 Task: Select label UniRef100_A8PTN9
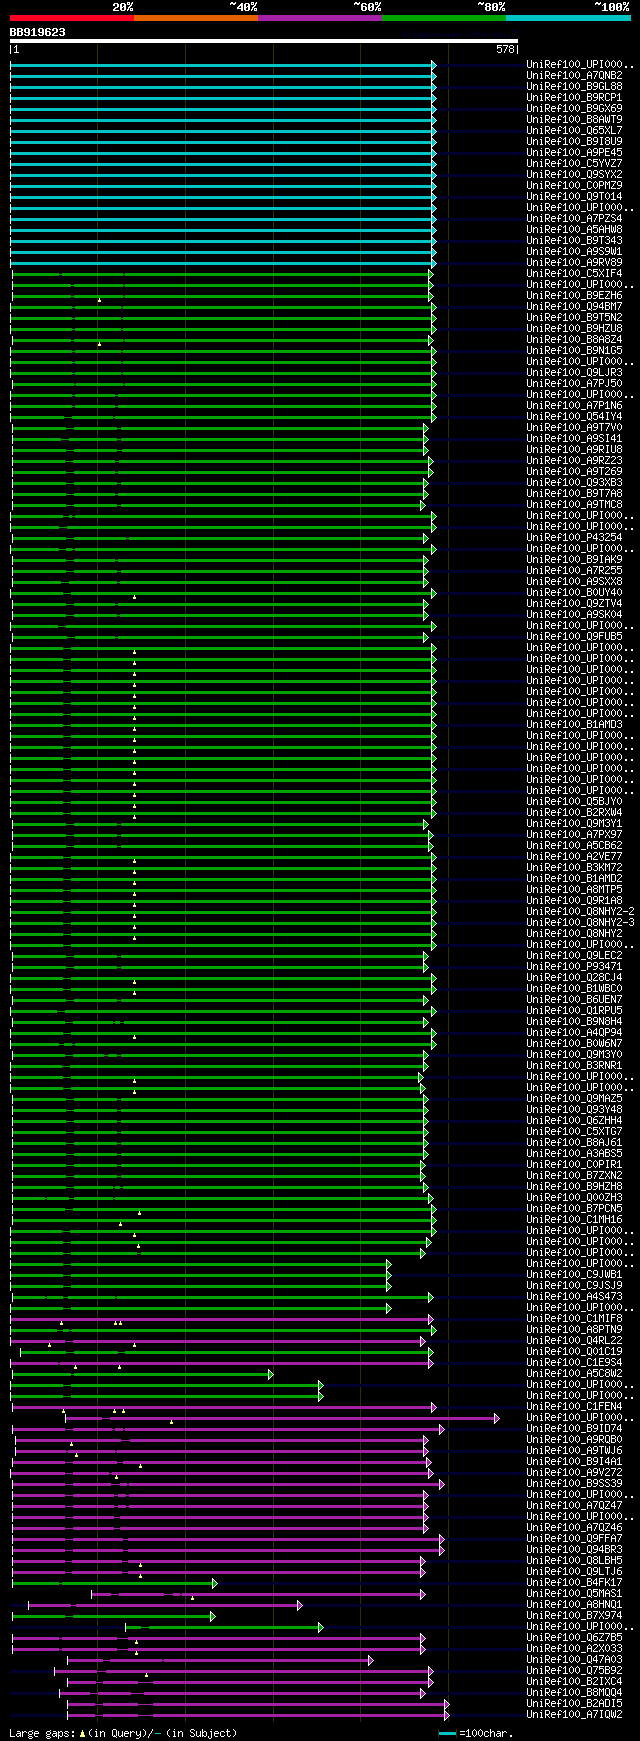[x=574, y=1329]
